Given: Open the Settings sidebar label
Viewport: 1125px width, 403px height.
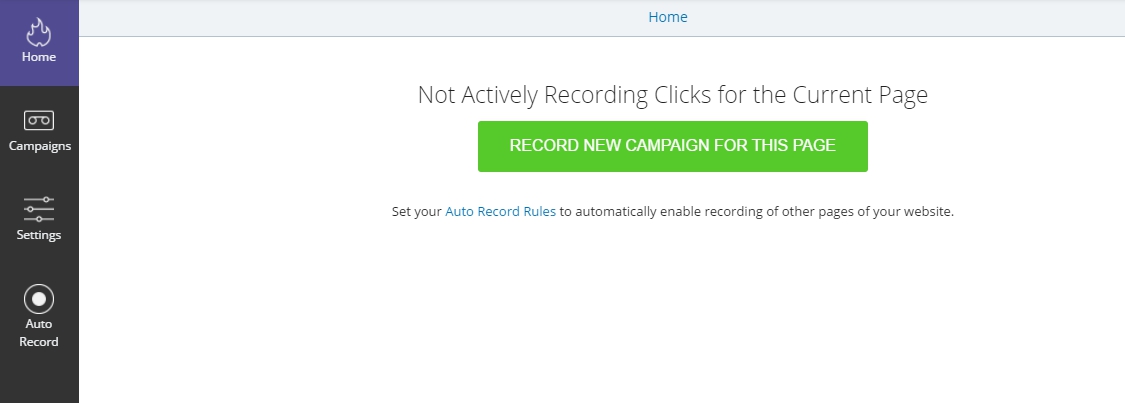Looking at the screenshot, I should coord(39,234).
